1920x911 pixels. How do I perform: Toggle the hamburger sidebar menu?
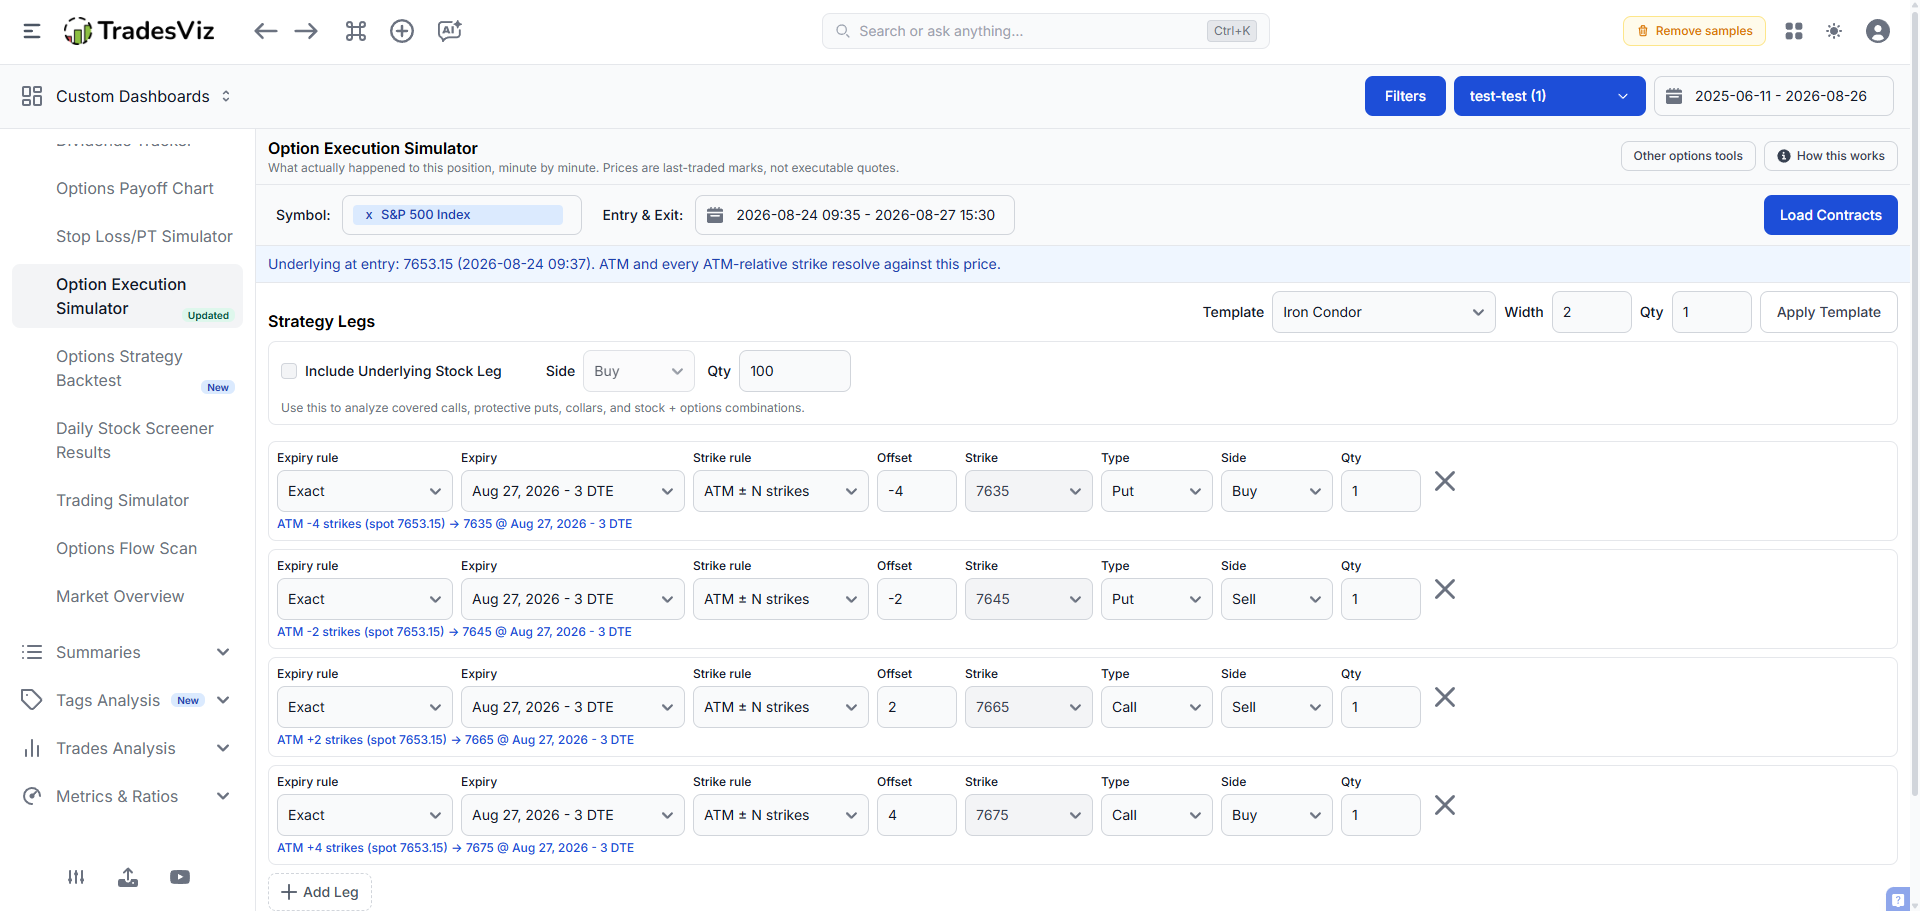(32, 31)
